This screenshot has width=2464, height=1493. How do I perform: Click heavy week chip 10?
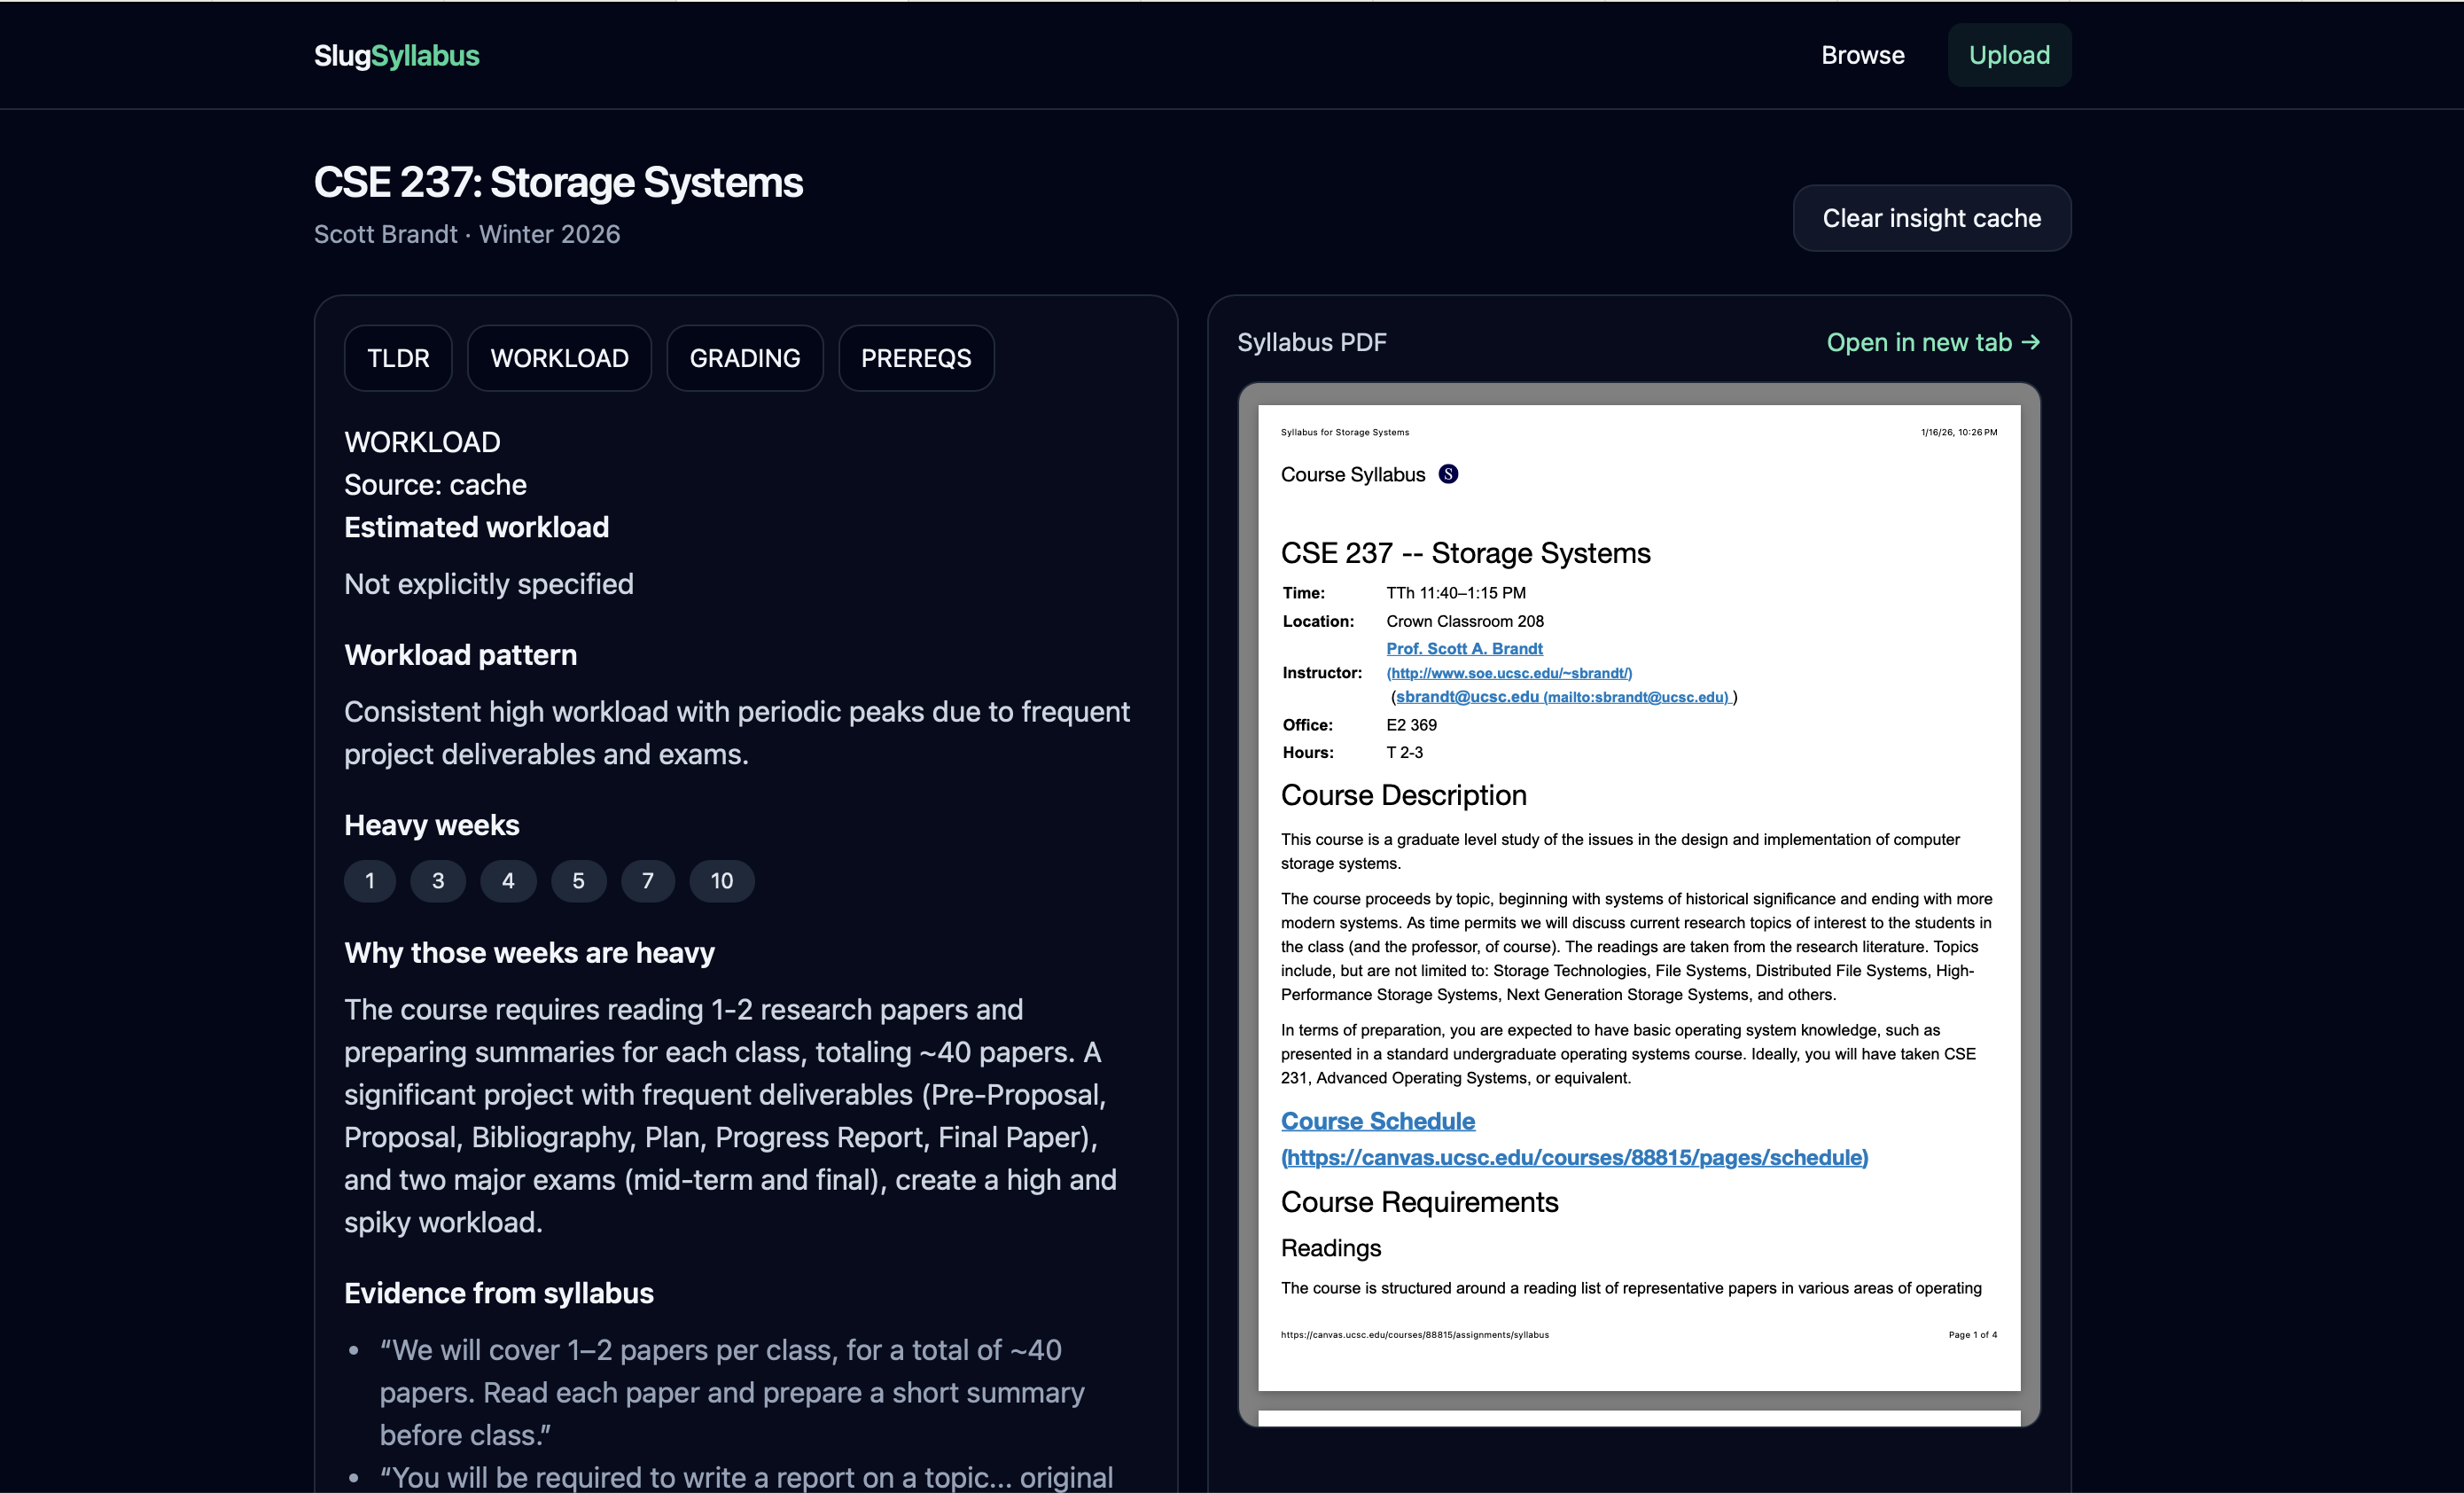tap(721, 881)
